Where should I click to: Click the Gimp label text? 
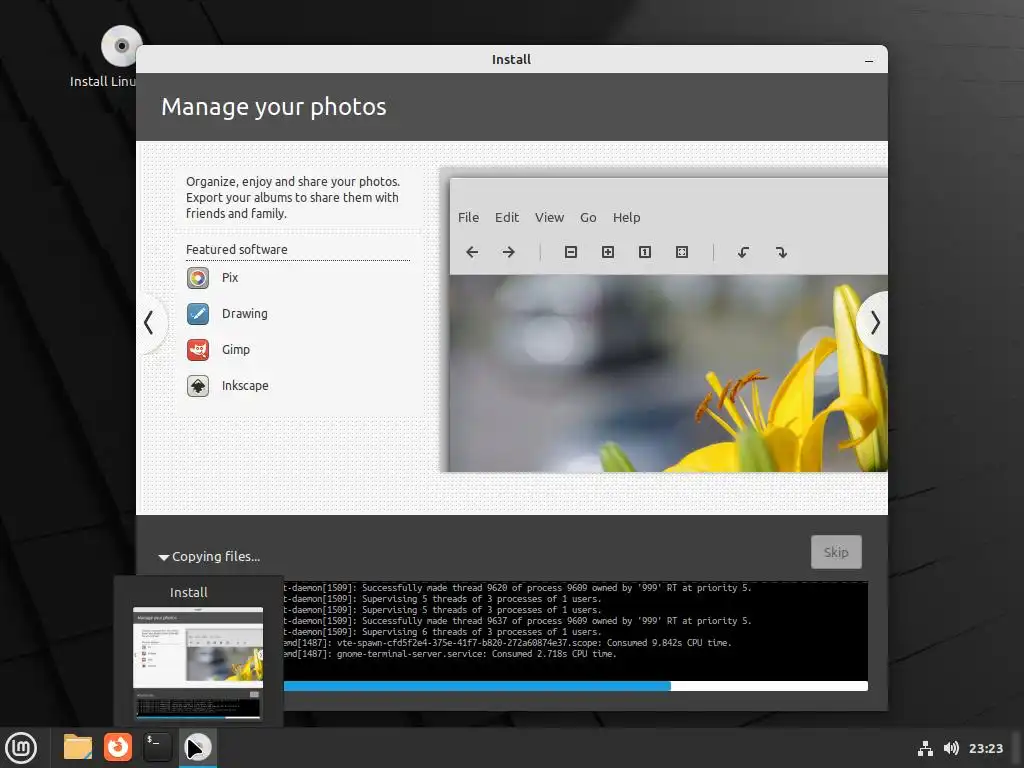(236, 349)
